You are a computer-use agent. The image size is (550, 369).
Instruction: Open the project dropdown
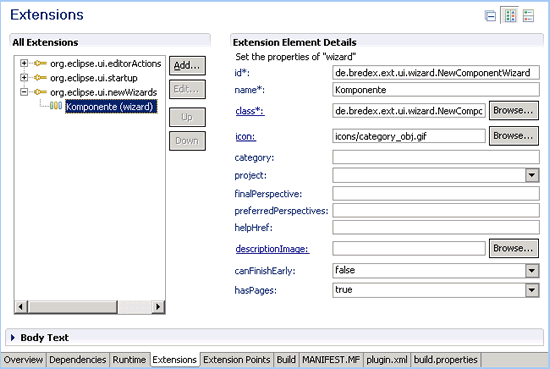pyautogui.click(x=532, y=175)
